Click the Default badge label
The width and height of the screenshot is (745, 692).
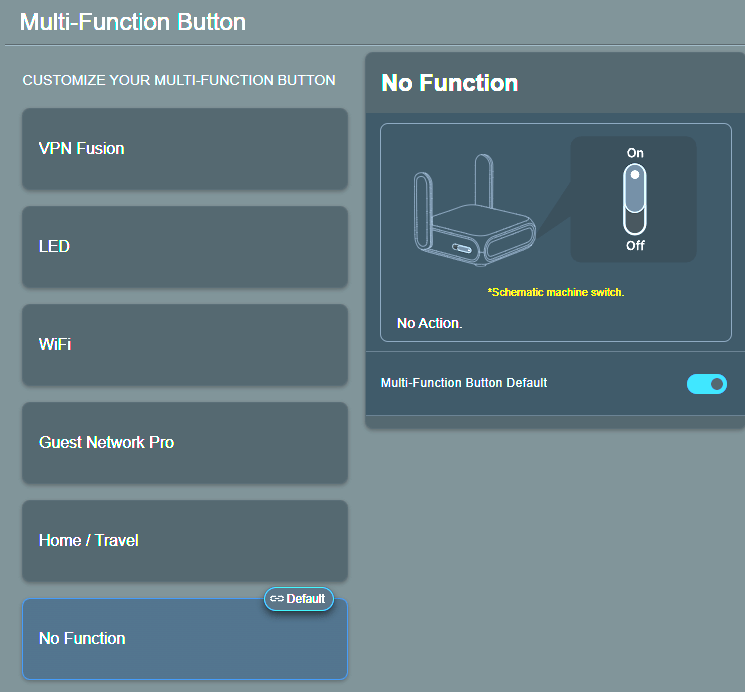coord(306,599)
